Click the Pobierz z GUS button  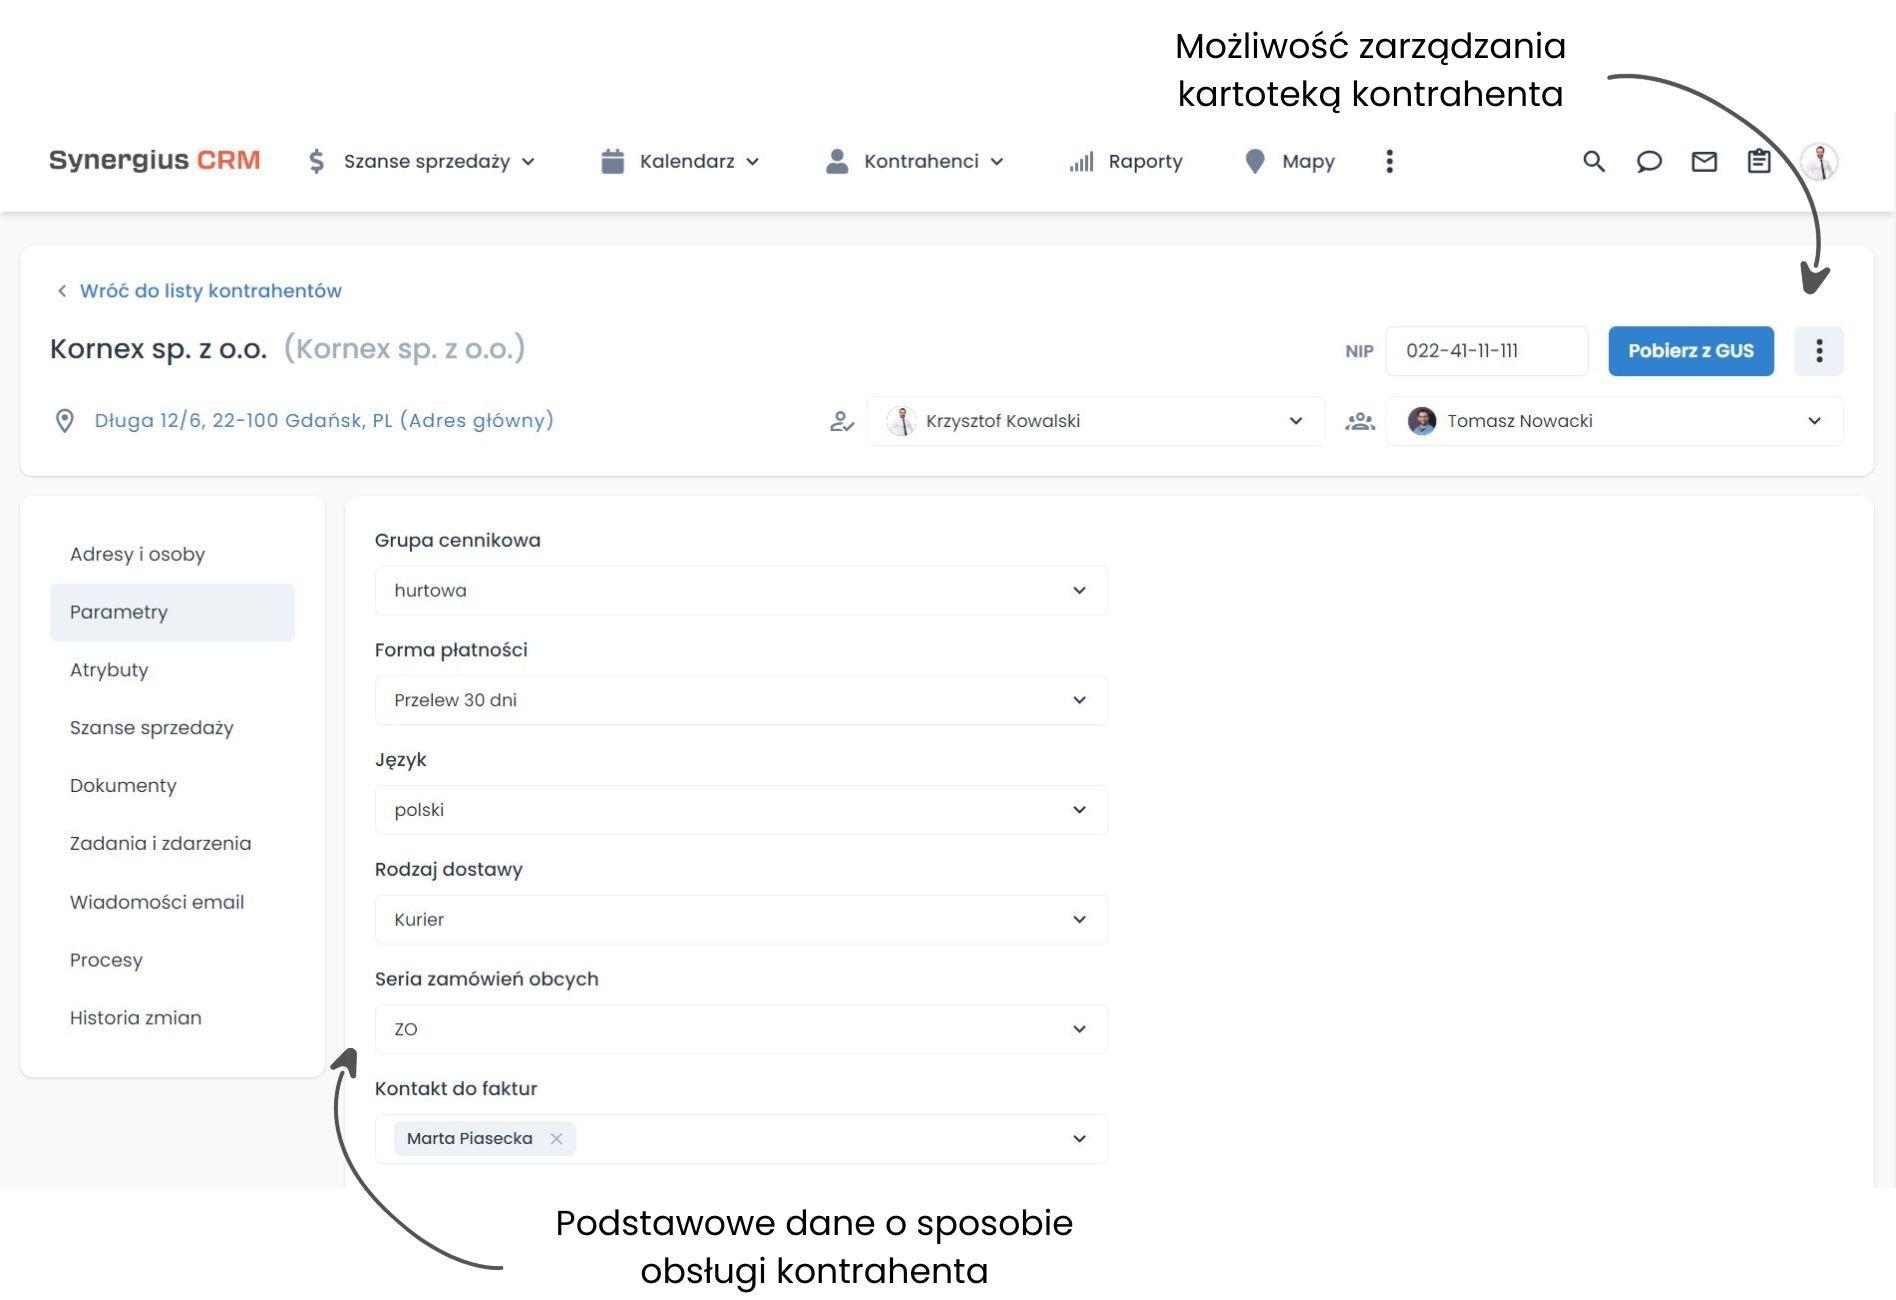tap(1690, 351)
